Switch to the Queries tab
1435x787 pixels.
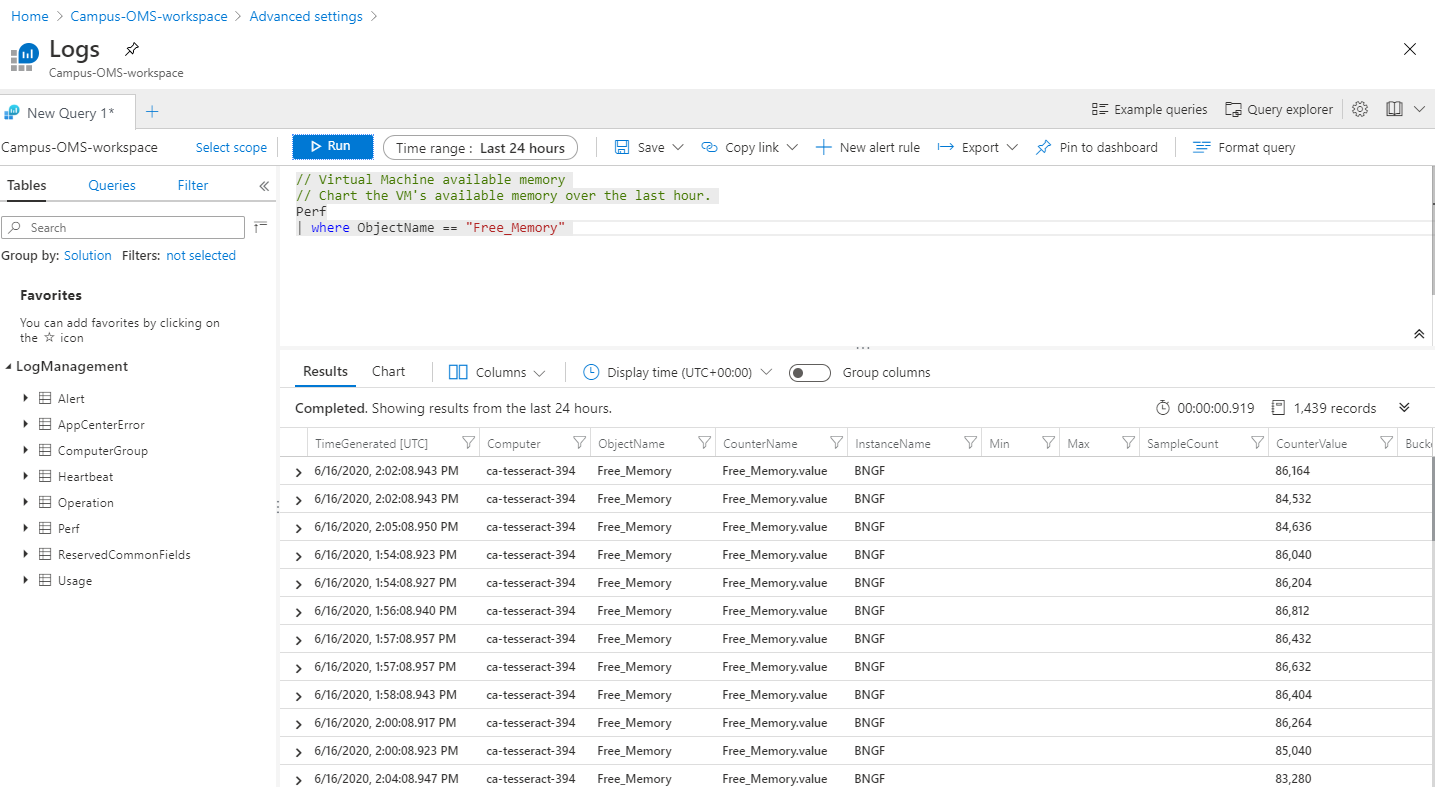click(x=112, y=185)
